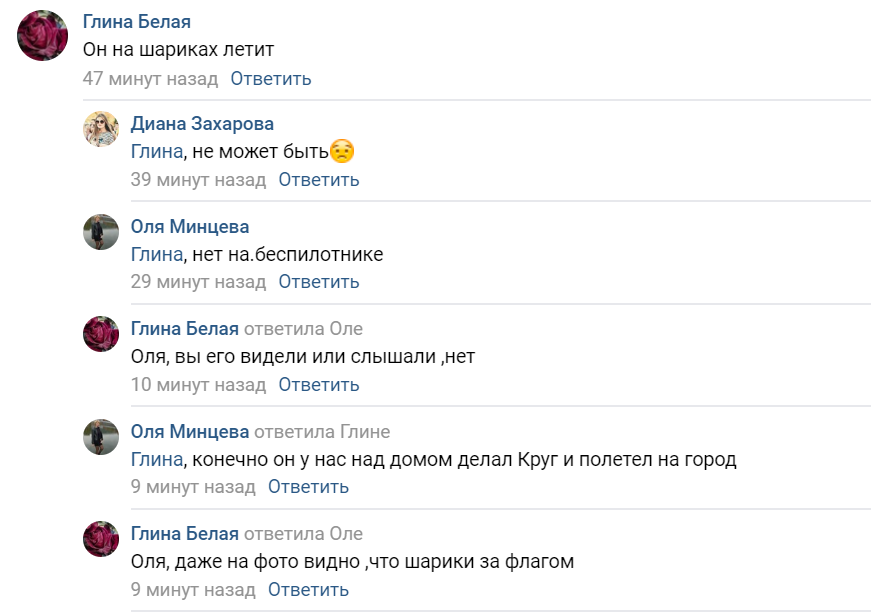Reply to the "Он на шариках летит" comment

271,78
